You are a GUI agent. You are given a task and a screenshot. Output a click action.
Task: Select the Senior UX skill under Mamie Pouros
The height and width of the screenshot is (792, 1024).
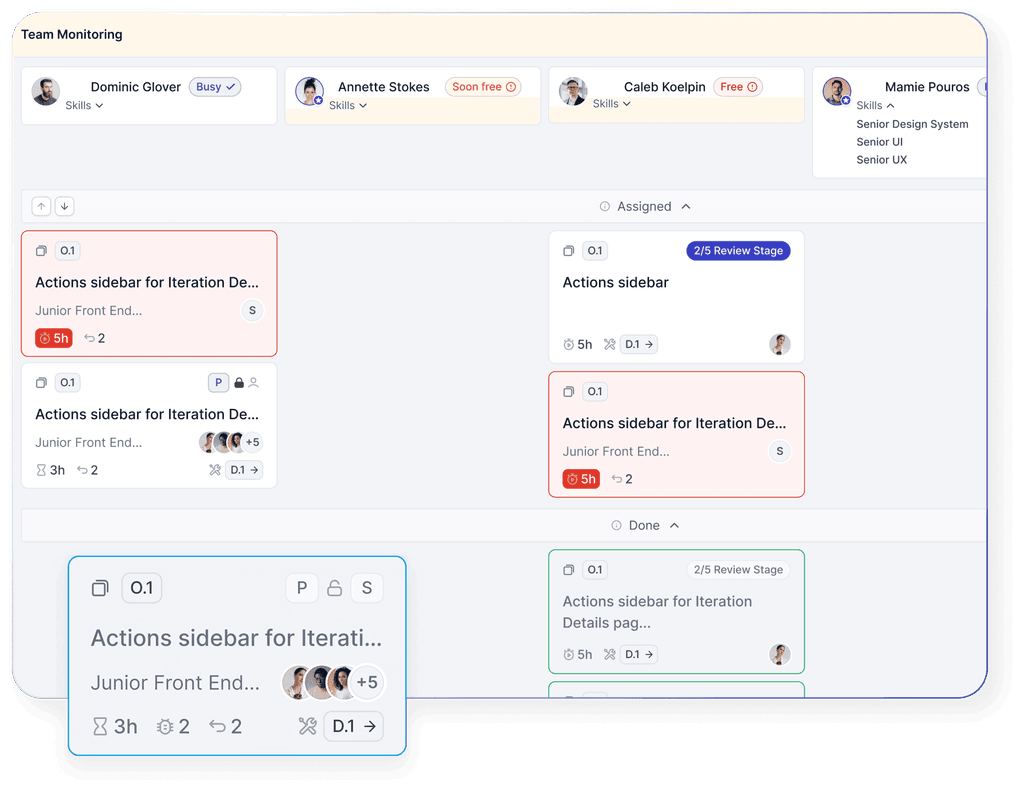tap(881, 159)
